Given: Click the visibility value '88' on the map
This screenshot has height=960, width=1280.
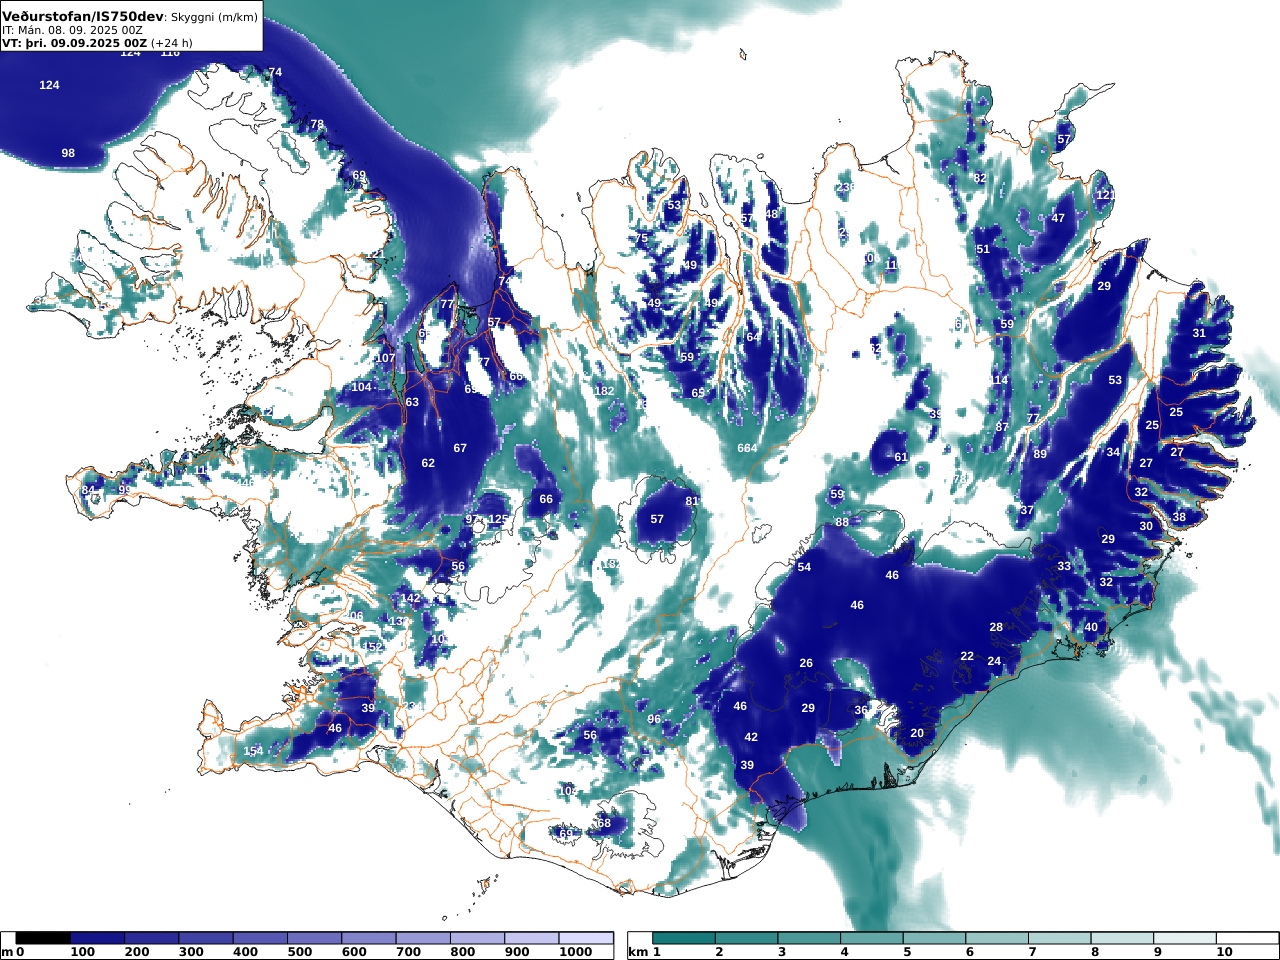Looking at the screenshot, I should (x=842, y=522).
